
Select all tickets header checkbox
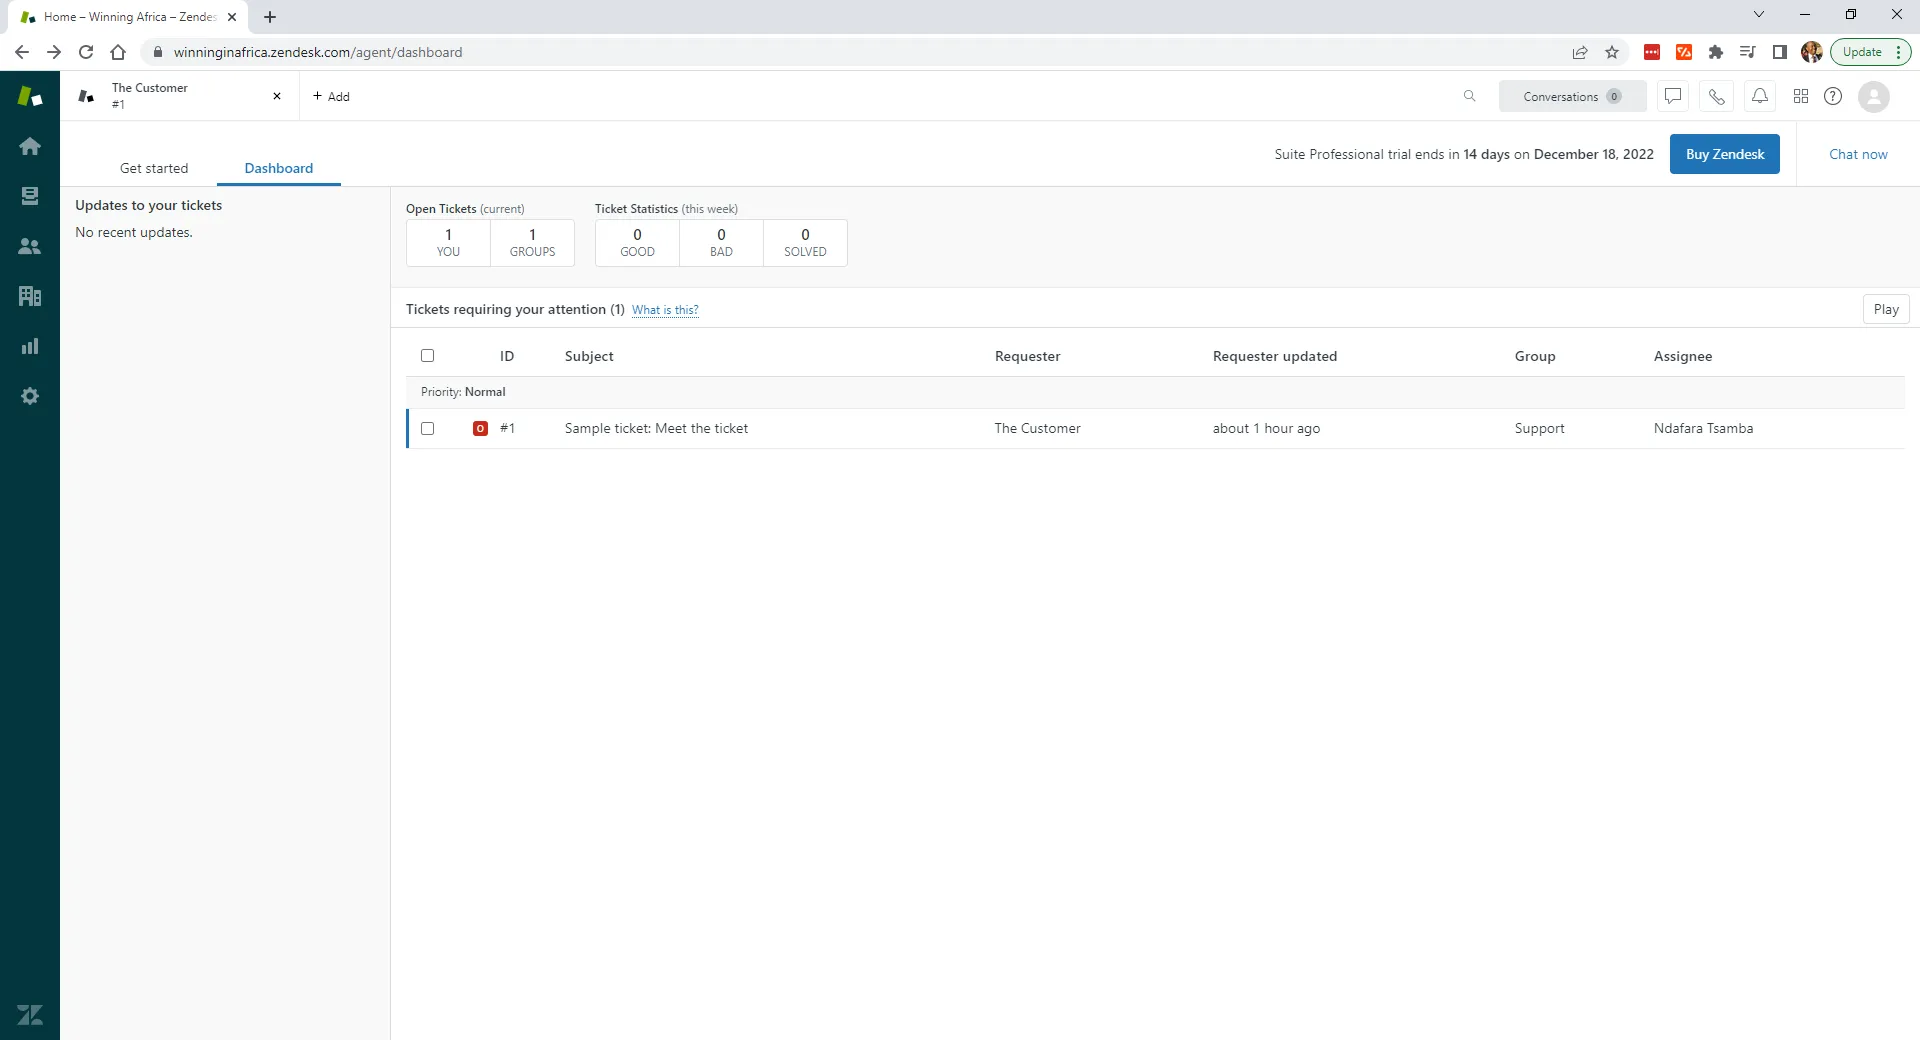(428, 355)
